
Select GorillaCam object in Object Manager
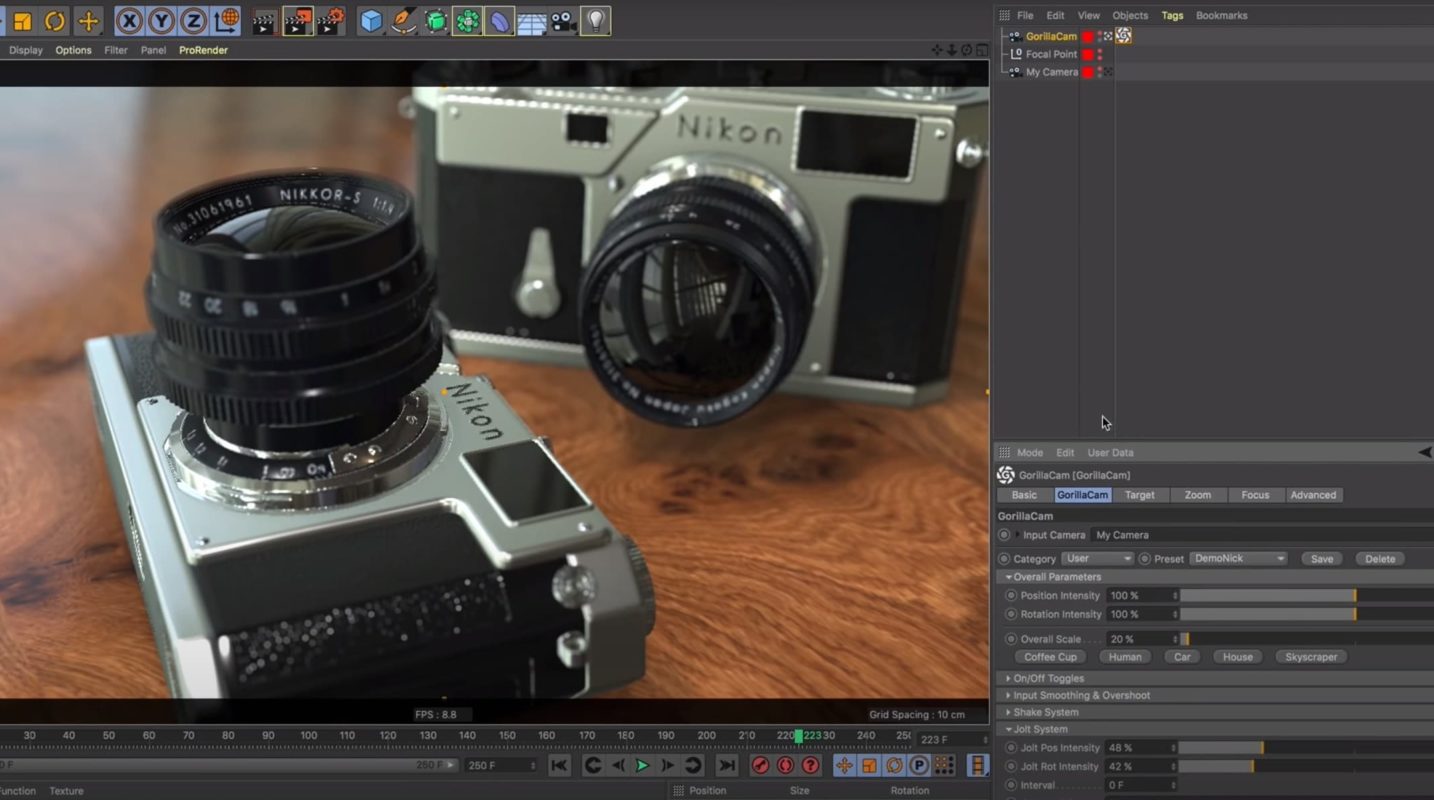point(1051,36)
